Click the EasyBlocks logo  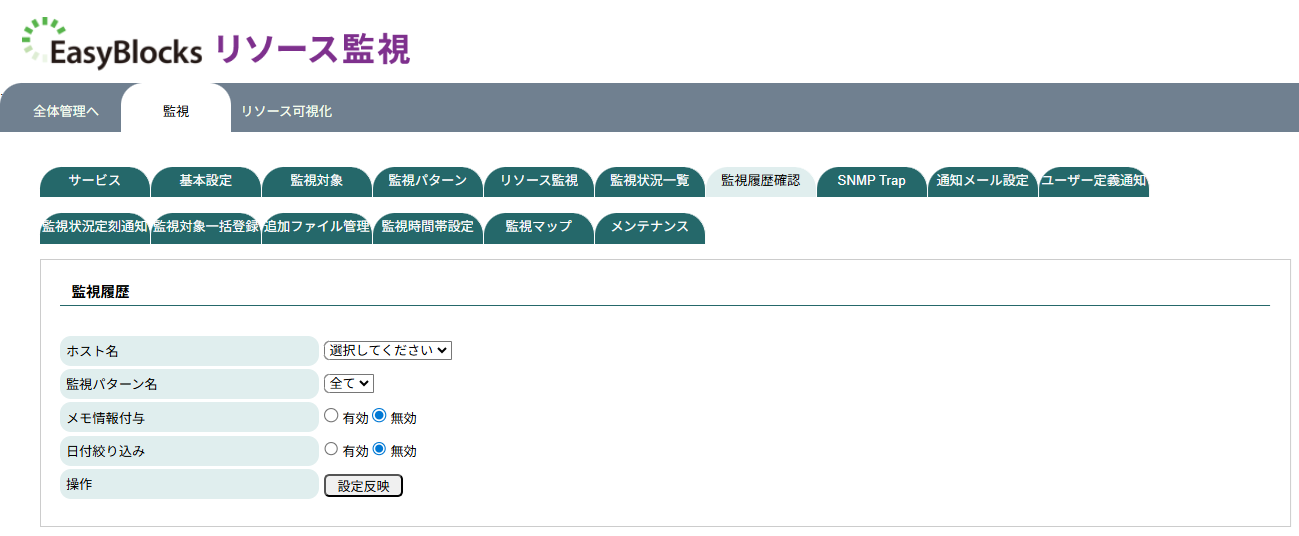[x=112, y=43]
